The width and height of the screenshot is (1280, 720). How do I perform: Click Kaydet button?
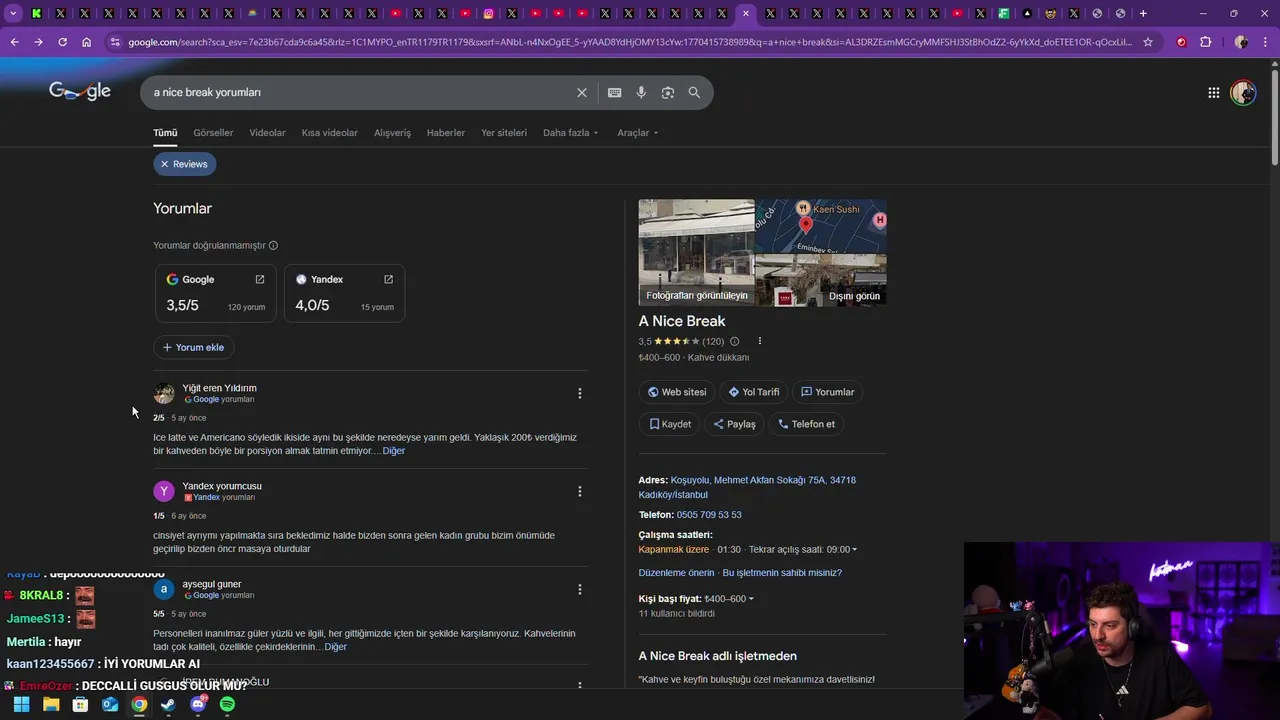tap(670, 424)
